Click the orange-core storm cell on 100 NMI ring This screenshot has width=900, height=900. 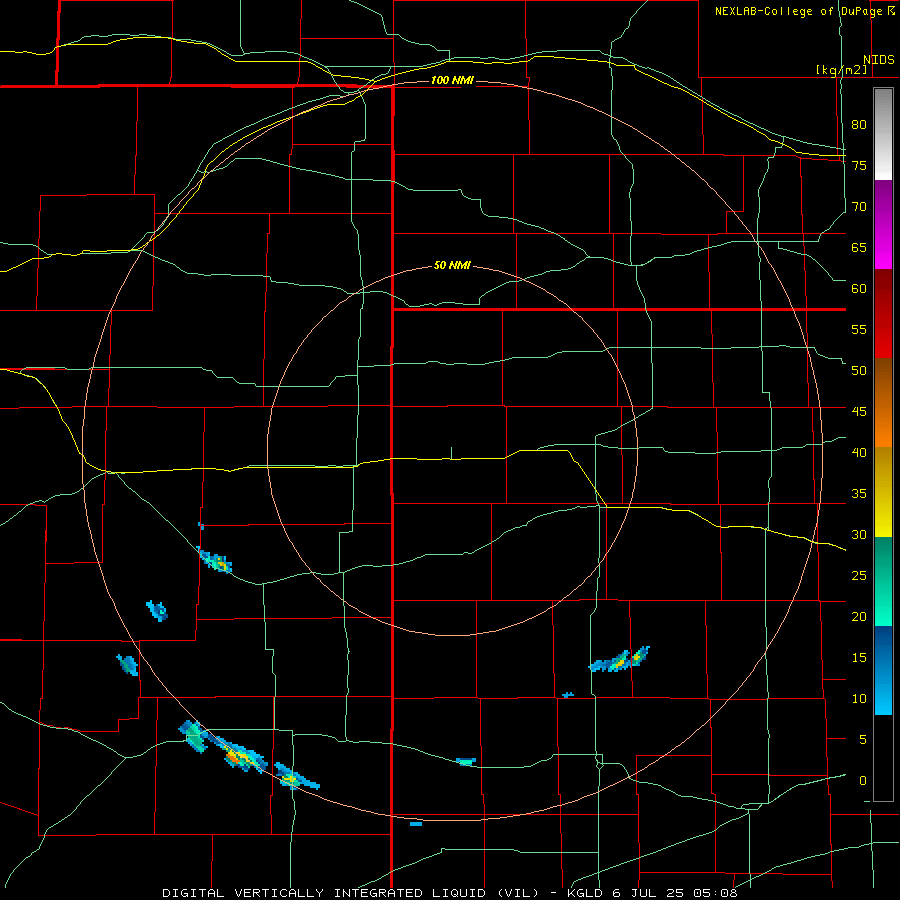tap(238, 756)
